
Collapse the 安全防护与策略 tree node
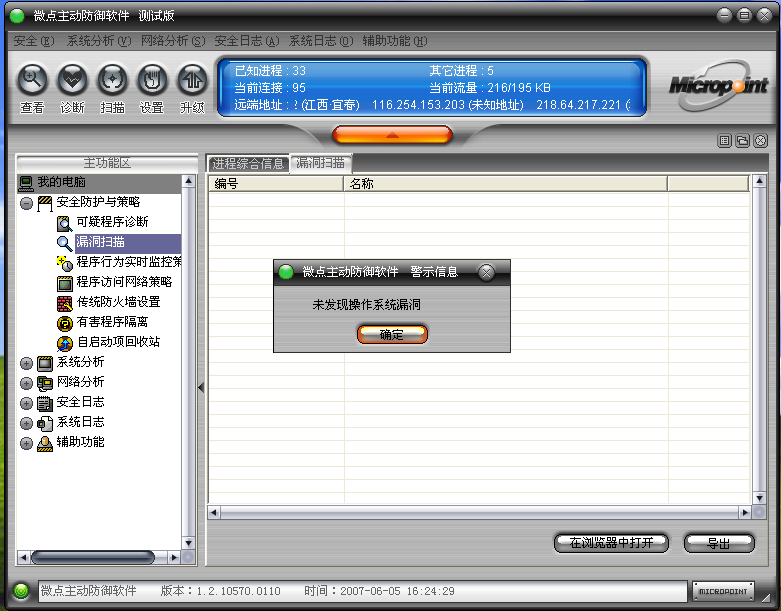26,203
